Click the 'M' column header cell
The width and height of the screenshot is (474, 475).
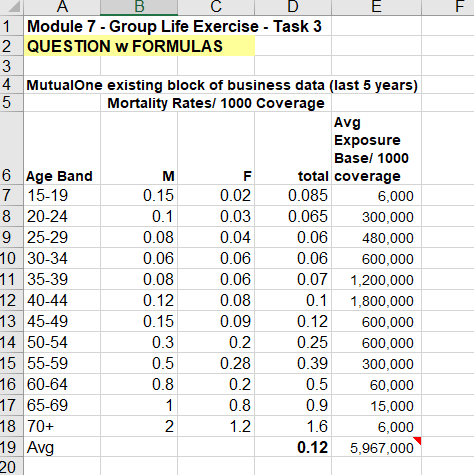(139, 148)
